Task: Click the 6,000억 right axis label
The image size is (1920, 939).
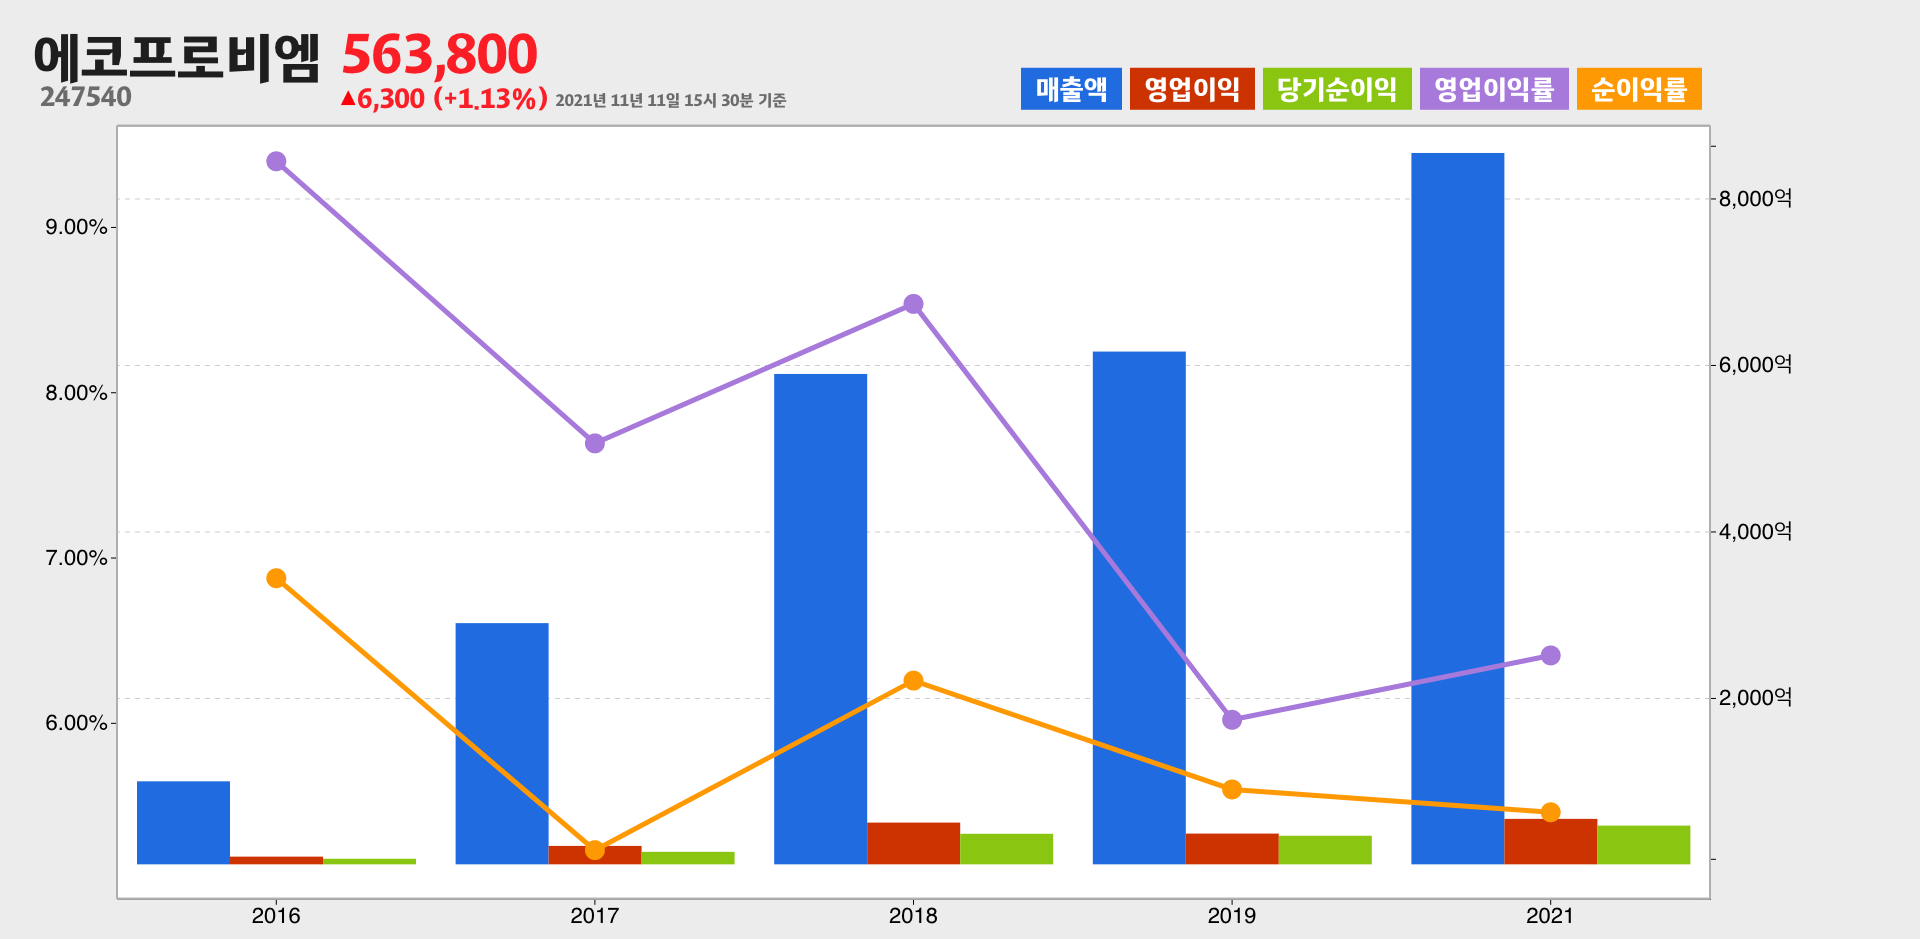Action: (1755, 365)
